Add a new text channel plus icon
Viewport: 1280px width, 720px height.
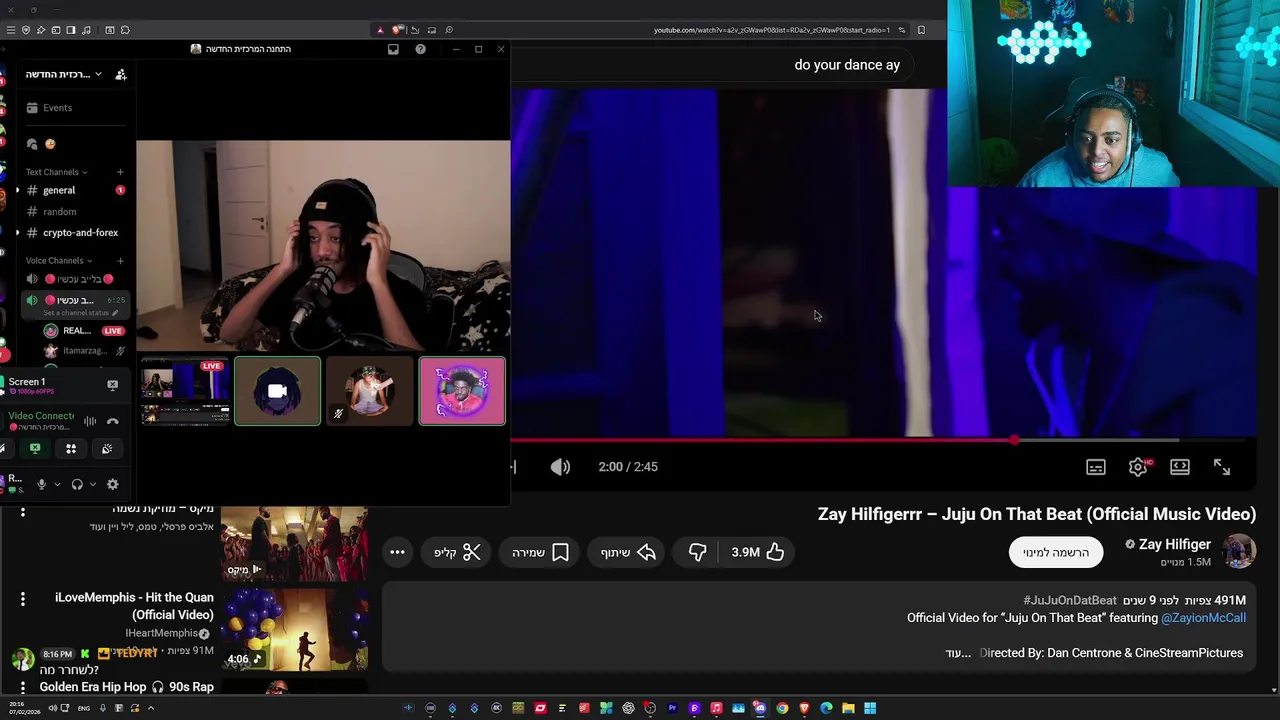pos(120,172)
